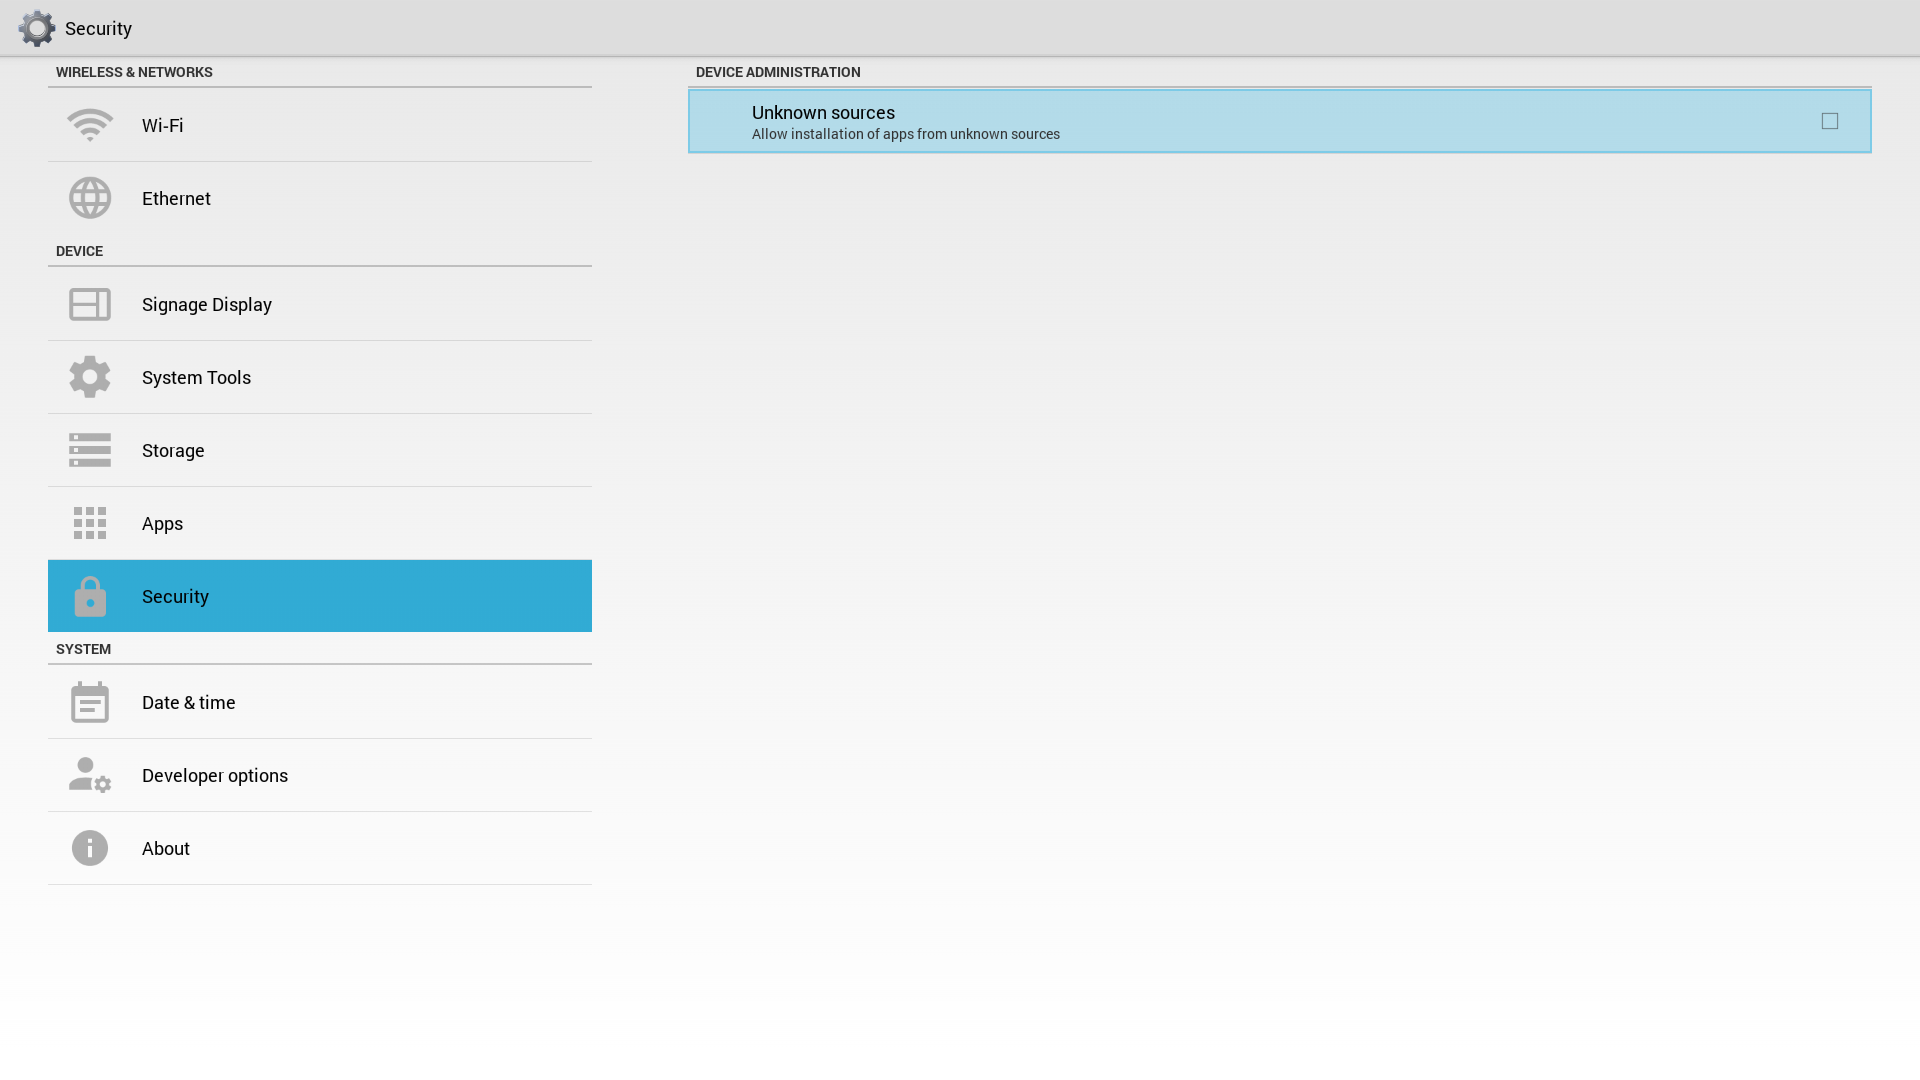
Task: Click the Unknown sources title text
Action: point(823,113)
